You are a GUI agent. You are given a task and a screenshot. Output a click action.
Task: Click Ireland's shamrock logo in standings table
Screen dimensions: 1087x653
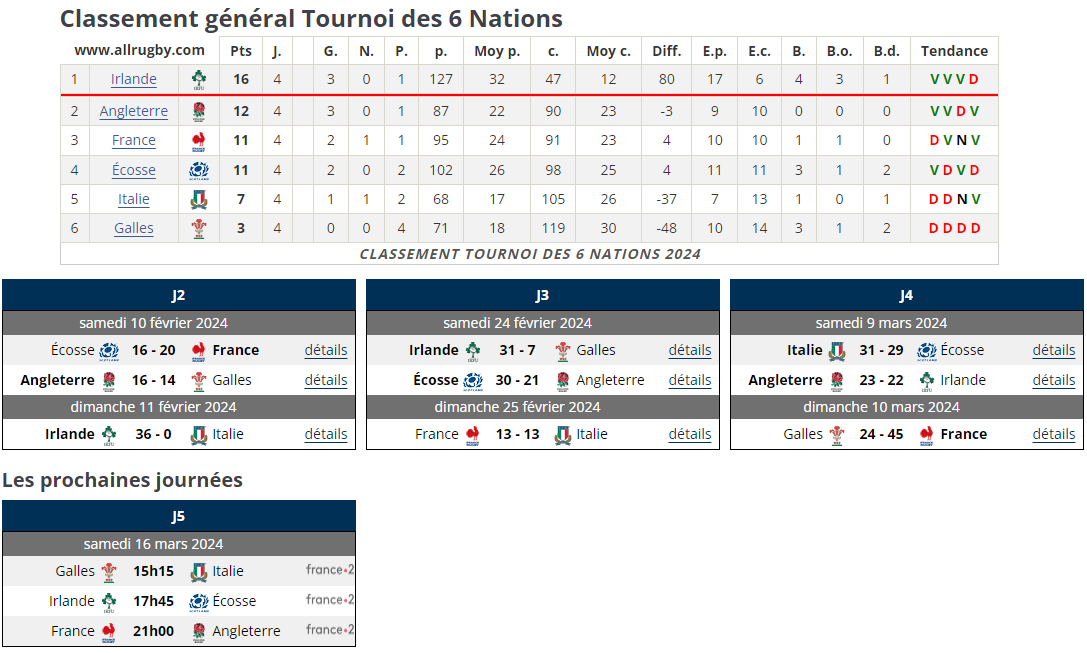[199, 80]
